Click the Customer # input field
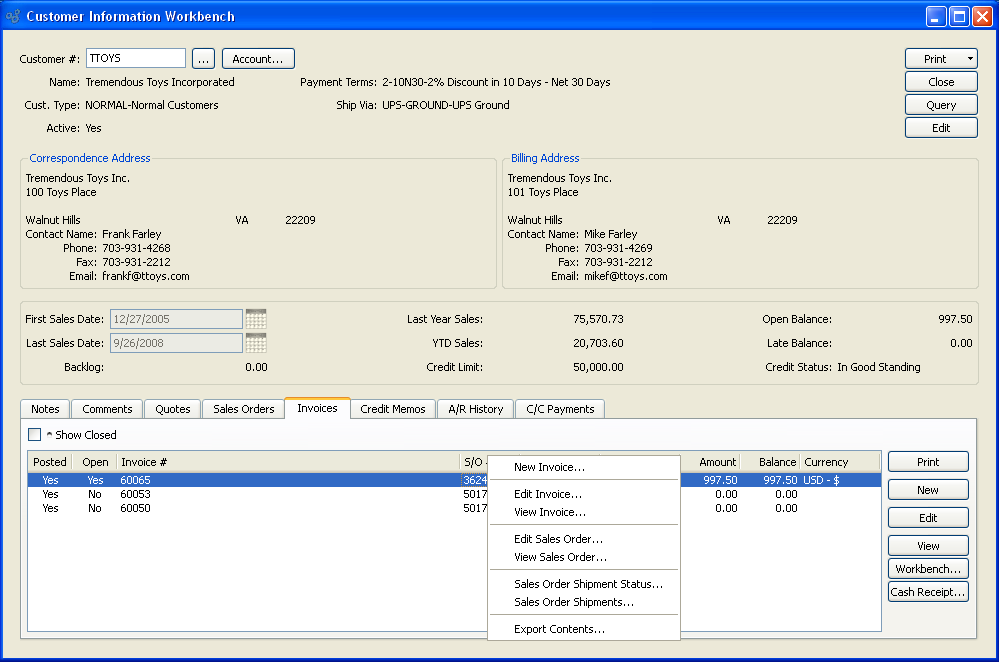 click(135, 59)
